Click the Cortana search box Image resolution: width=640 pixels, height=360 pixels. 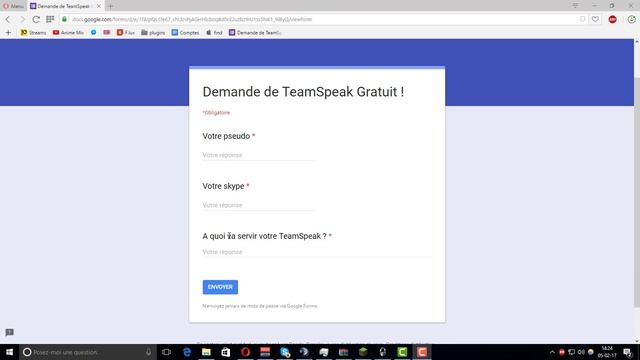tap(88, 352)
